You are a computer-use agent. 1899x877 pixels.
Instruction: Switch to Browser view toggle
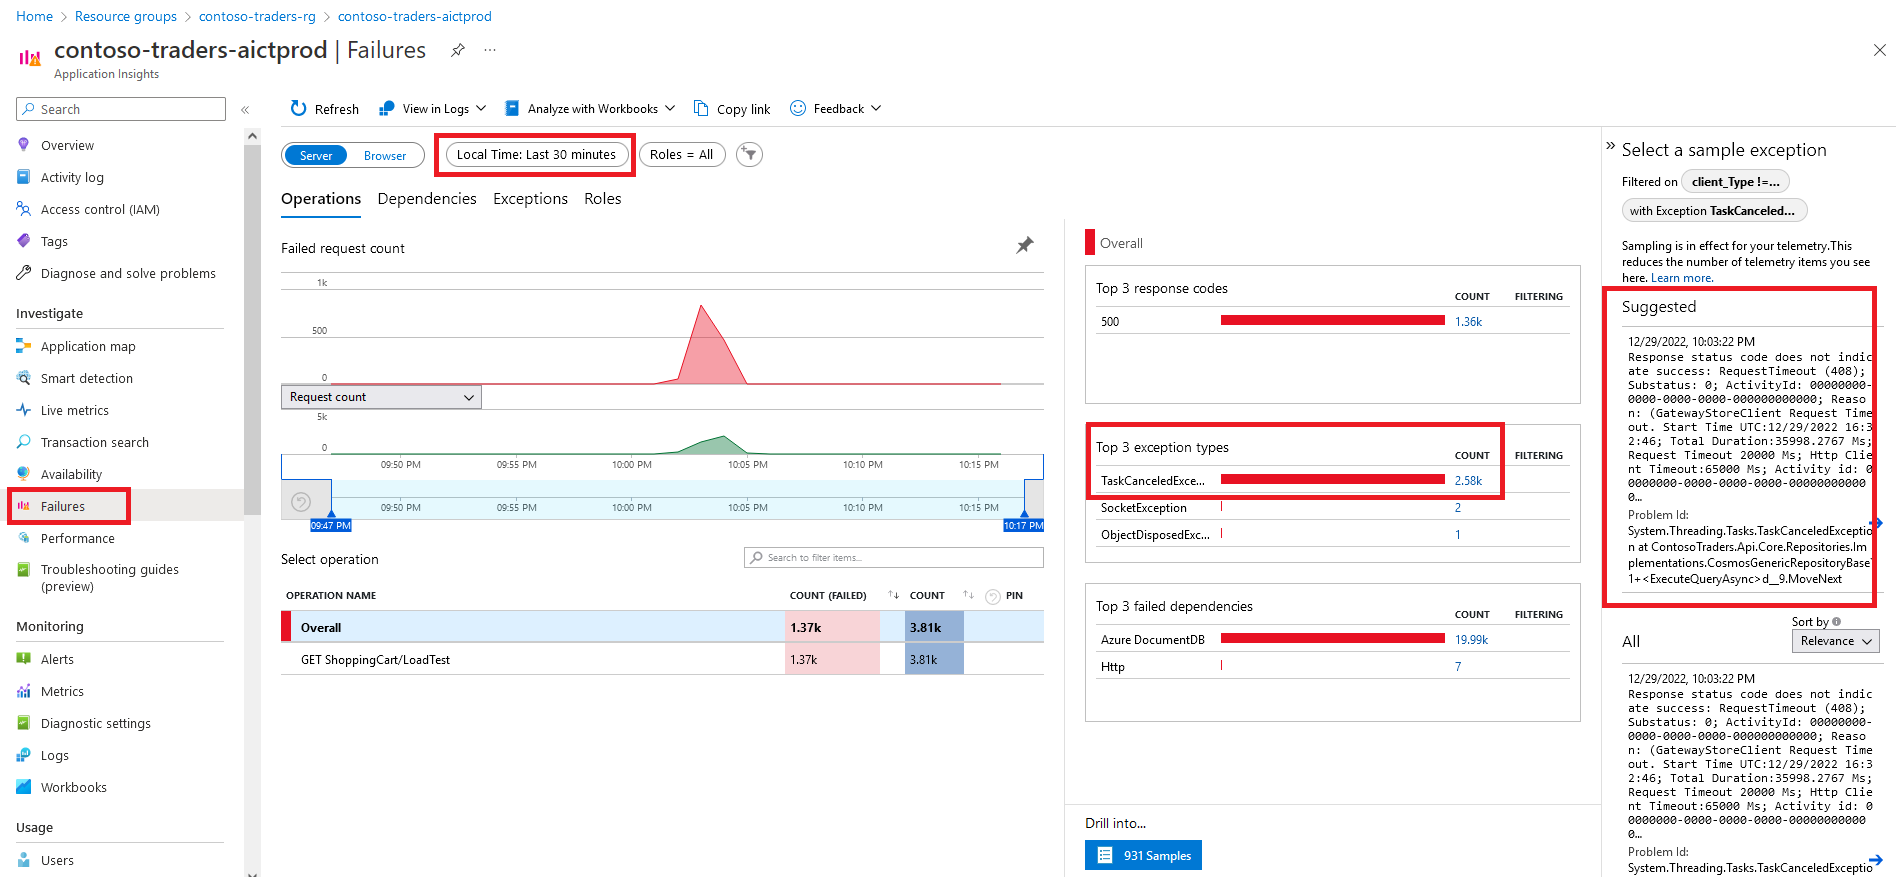[385, 155]
